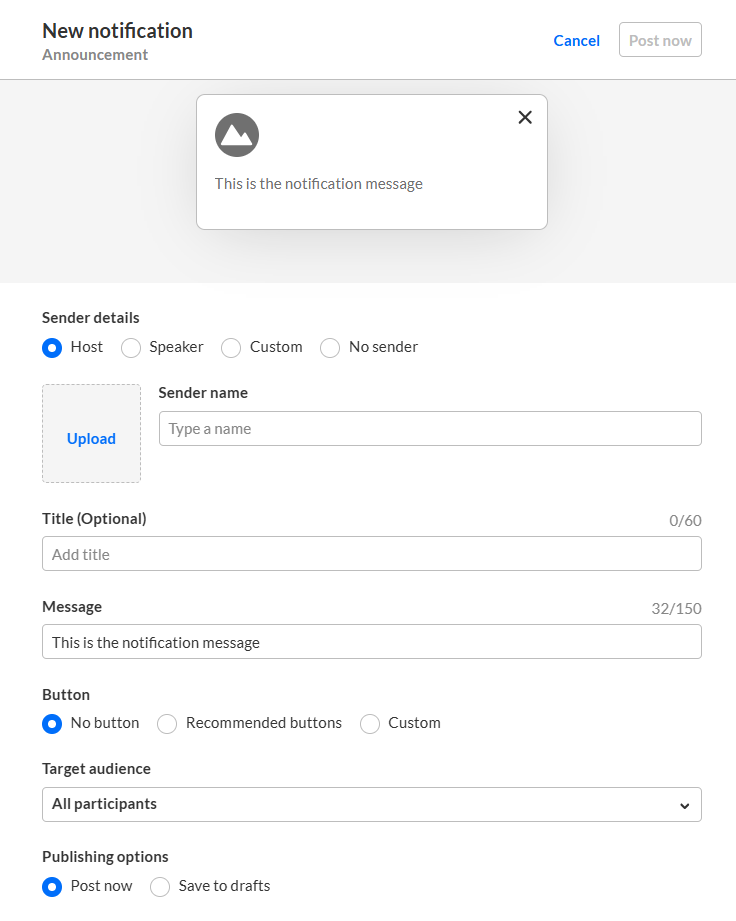Select the Host sender radio button

[x=52, y=348]
